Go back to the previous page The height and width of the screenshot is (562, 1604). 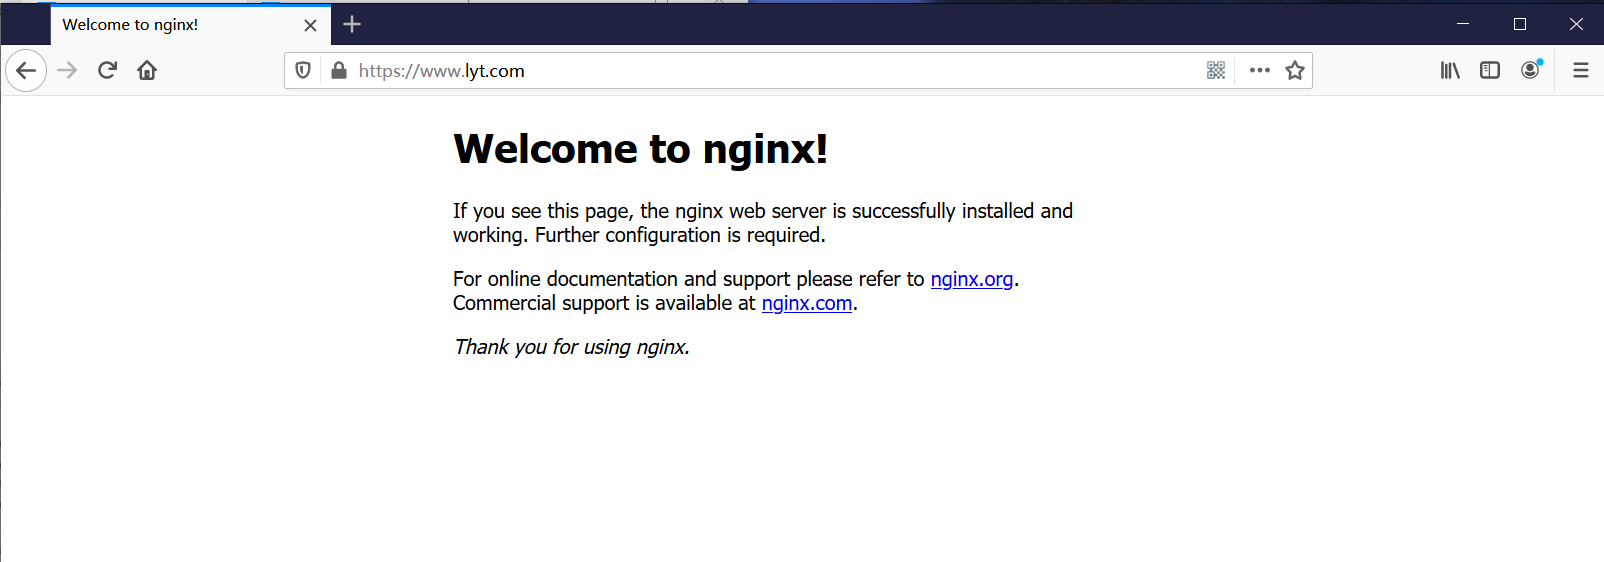coord(26,70)
